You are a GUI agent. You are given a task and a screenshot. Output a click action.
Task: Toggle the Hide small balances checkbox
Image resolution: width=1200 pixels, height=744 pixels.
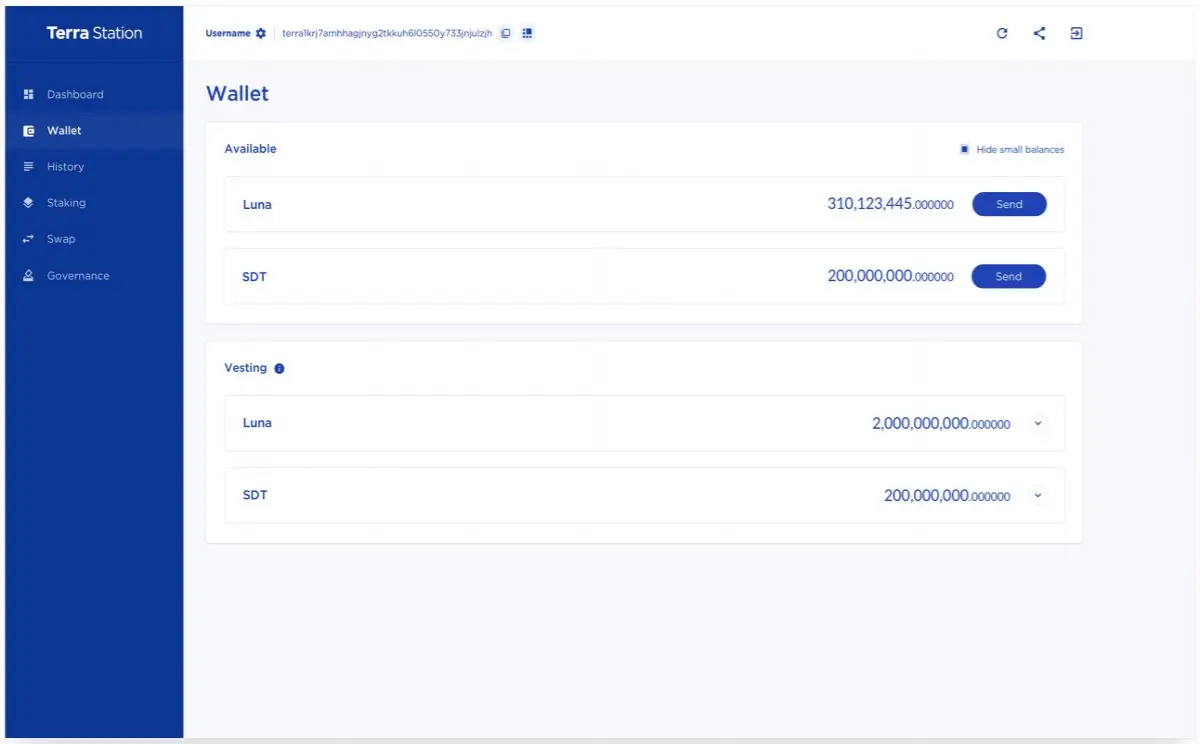[965, 149]
